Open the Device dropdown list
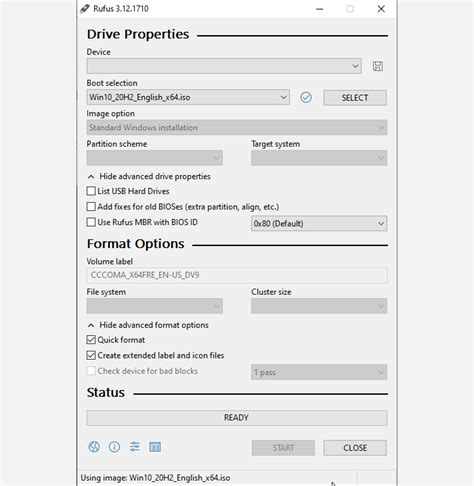 point(224,66)
